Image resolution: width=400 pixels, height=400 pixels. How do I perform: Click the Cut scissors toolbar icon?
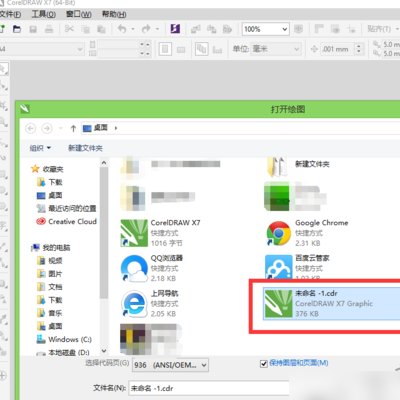point(69,29)
